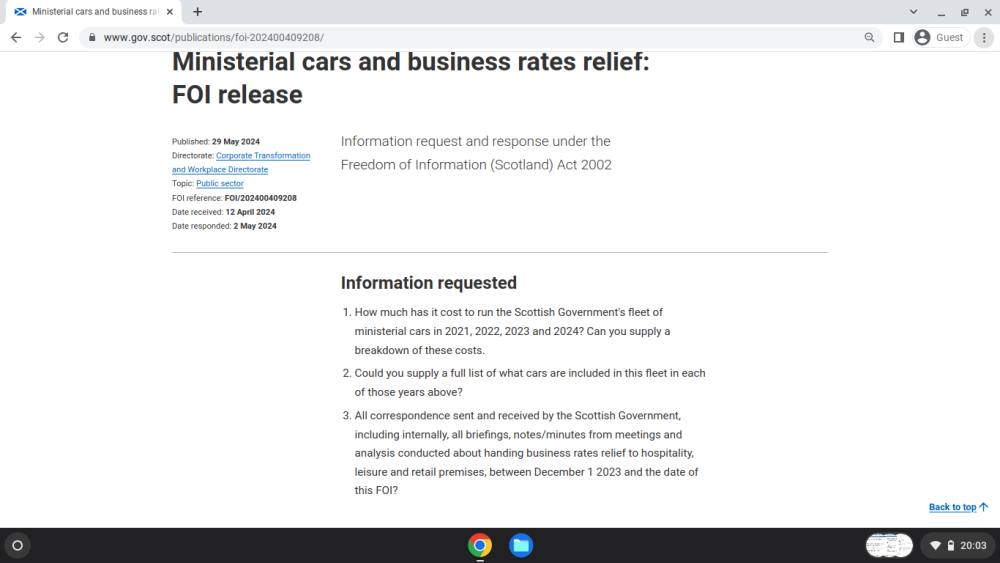Open the Guest profile menu

coord(940,38)
